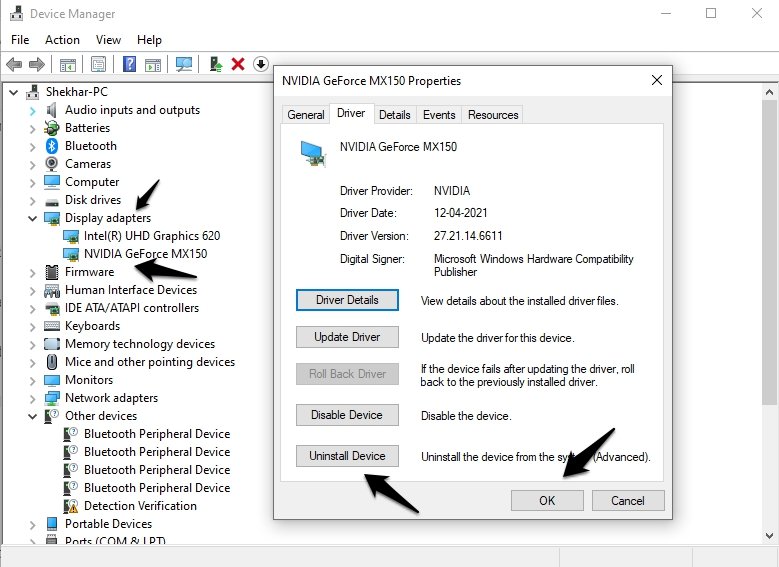Screen dimensions: 779x567
Task: Confirm with the OK button
Action: tap(547, 500)
